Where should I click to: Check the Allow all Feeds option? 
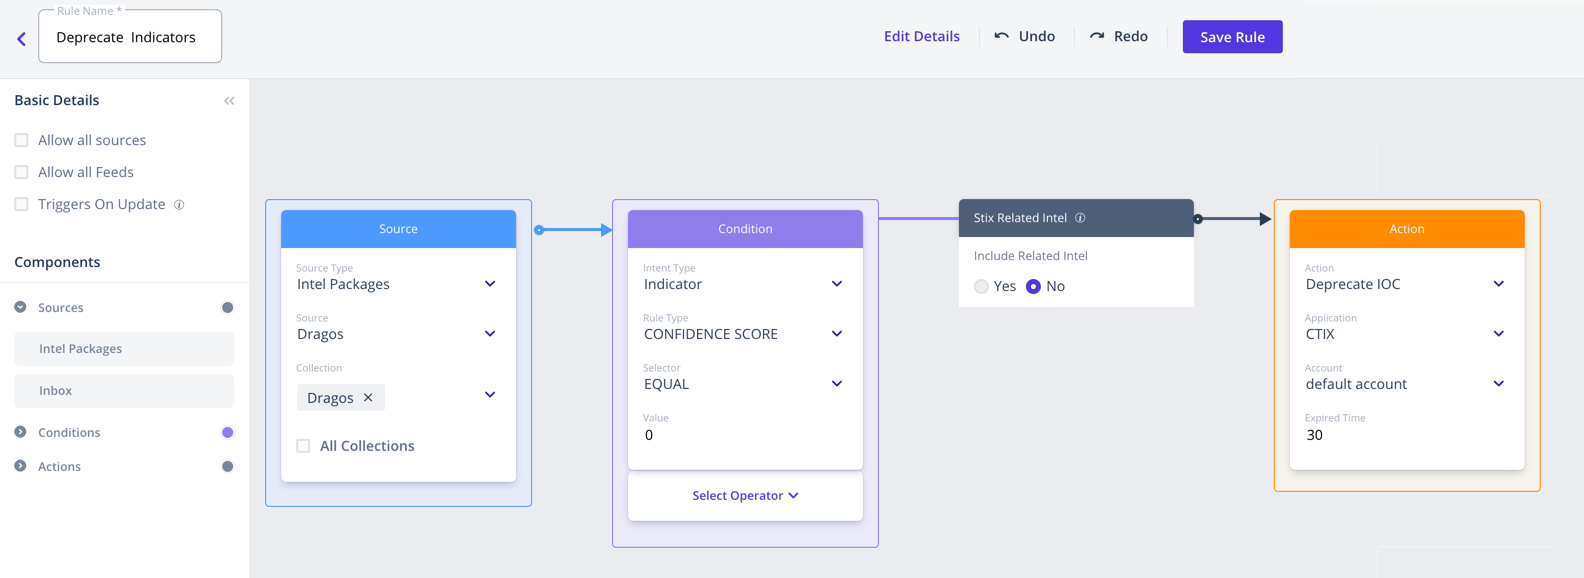[x=21, y=173]
